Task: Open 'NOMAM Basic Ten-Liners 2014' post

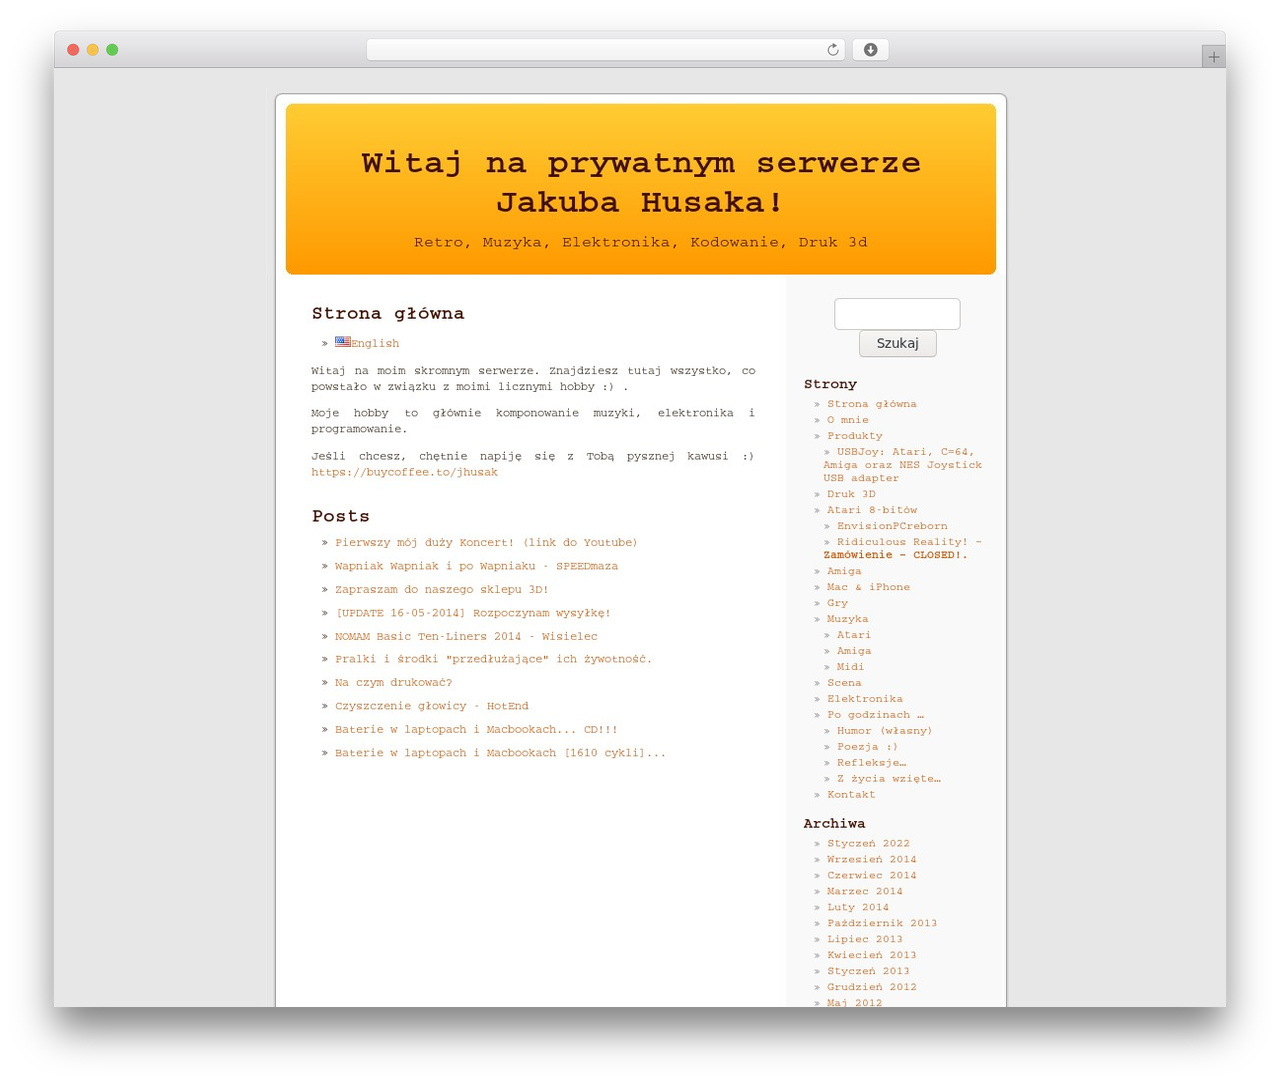Action: (466, 636)
